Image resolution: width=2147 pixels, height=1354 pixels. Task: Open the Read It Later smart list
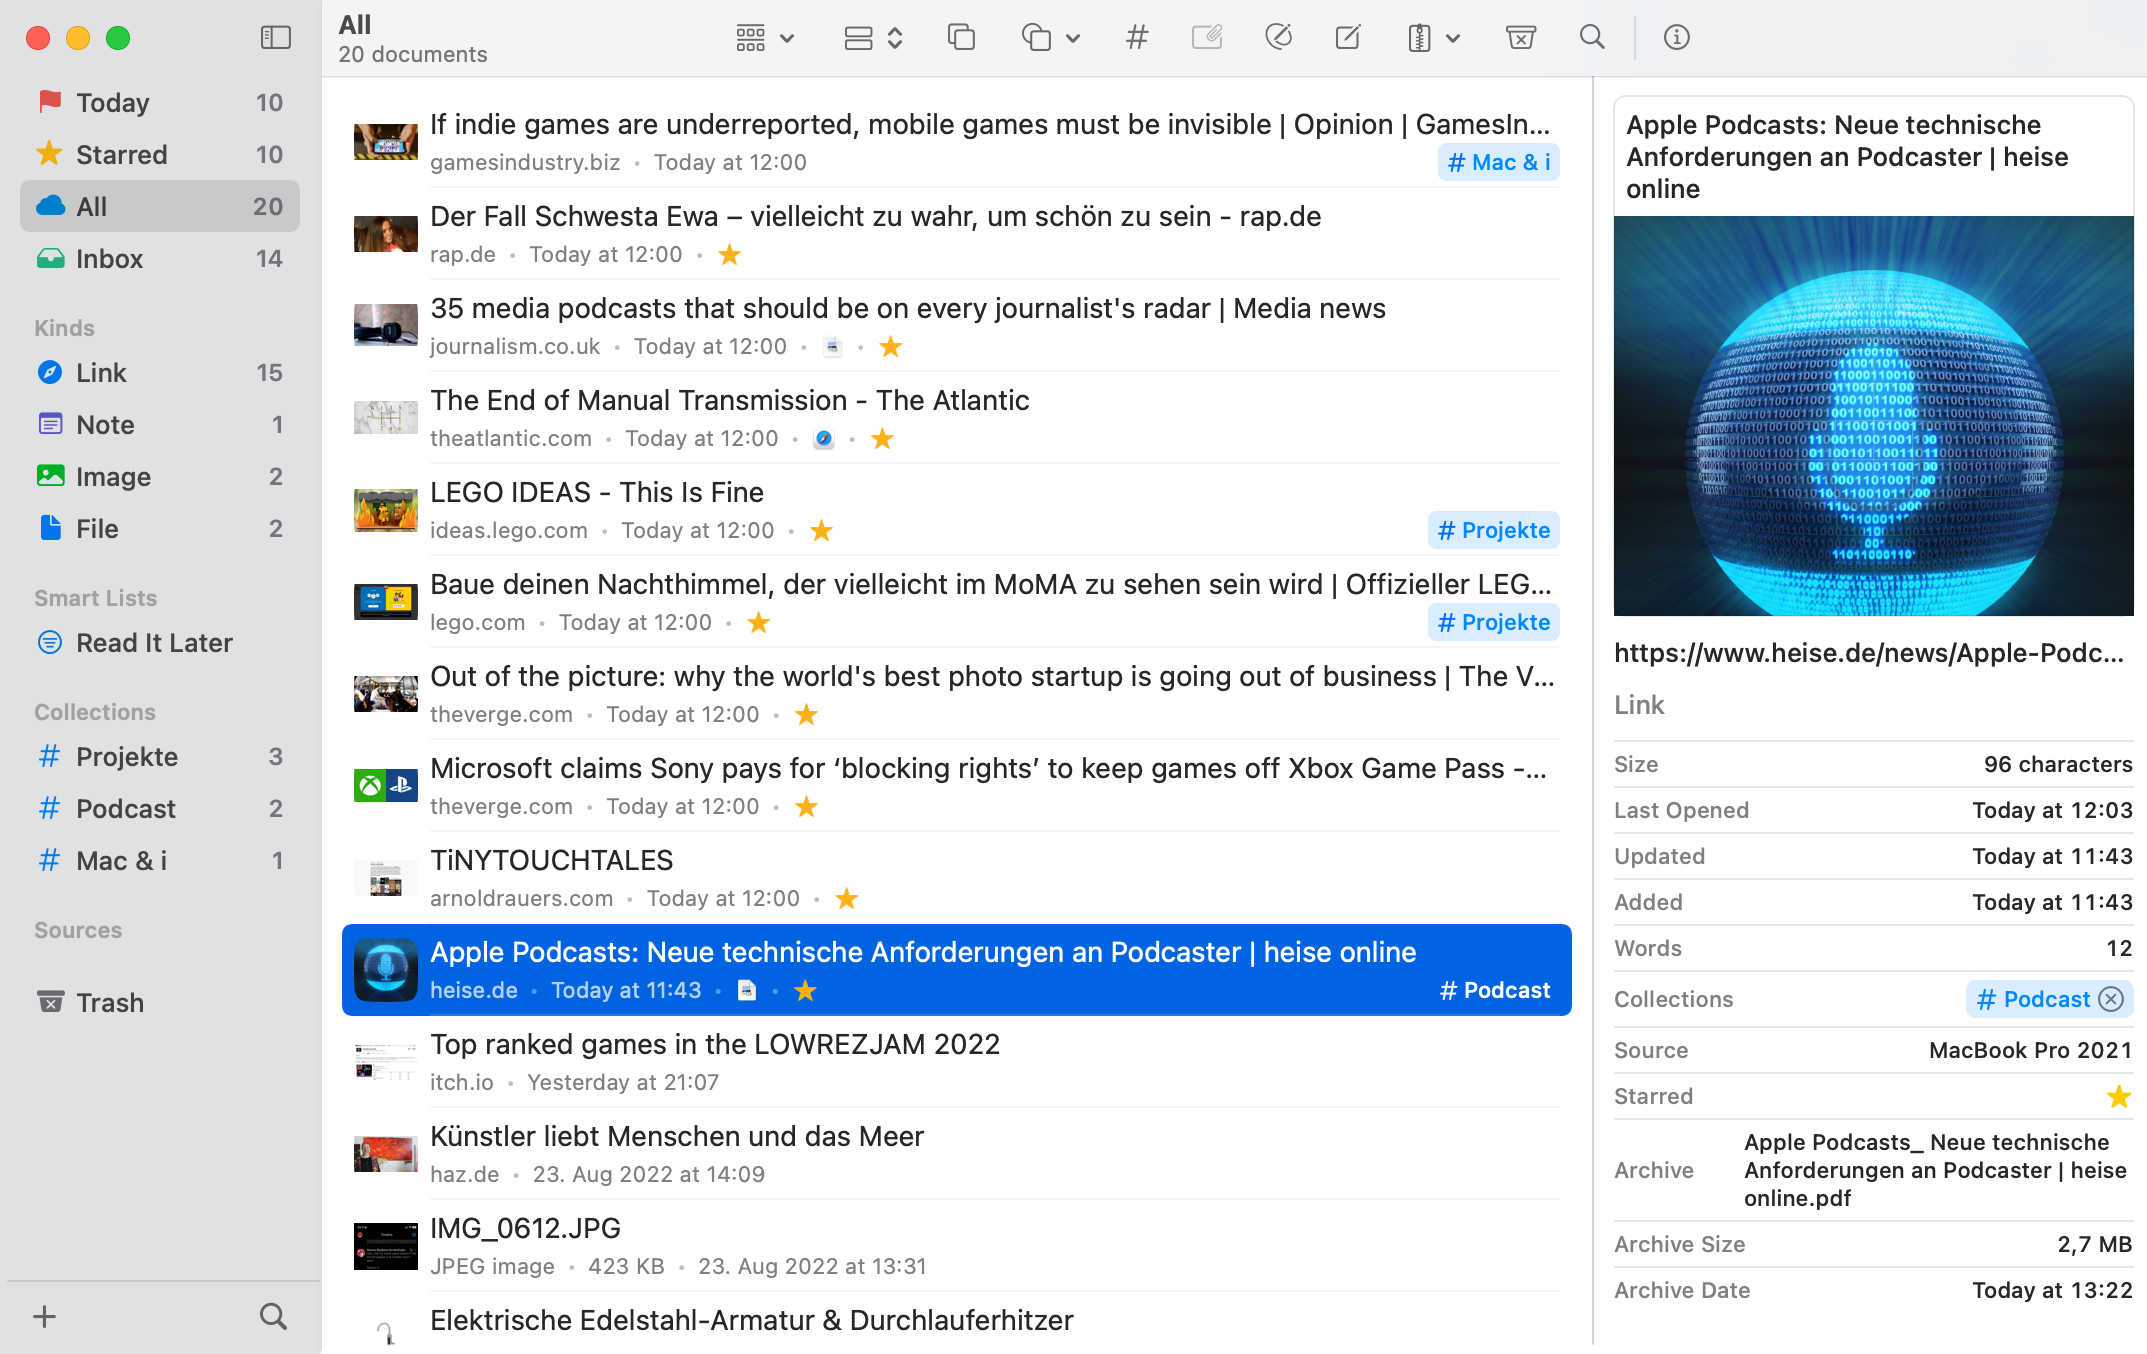pyautogui.click(x=154, y=642)
